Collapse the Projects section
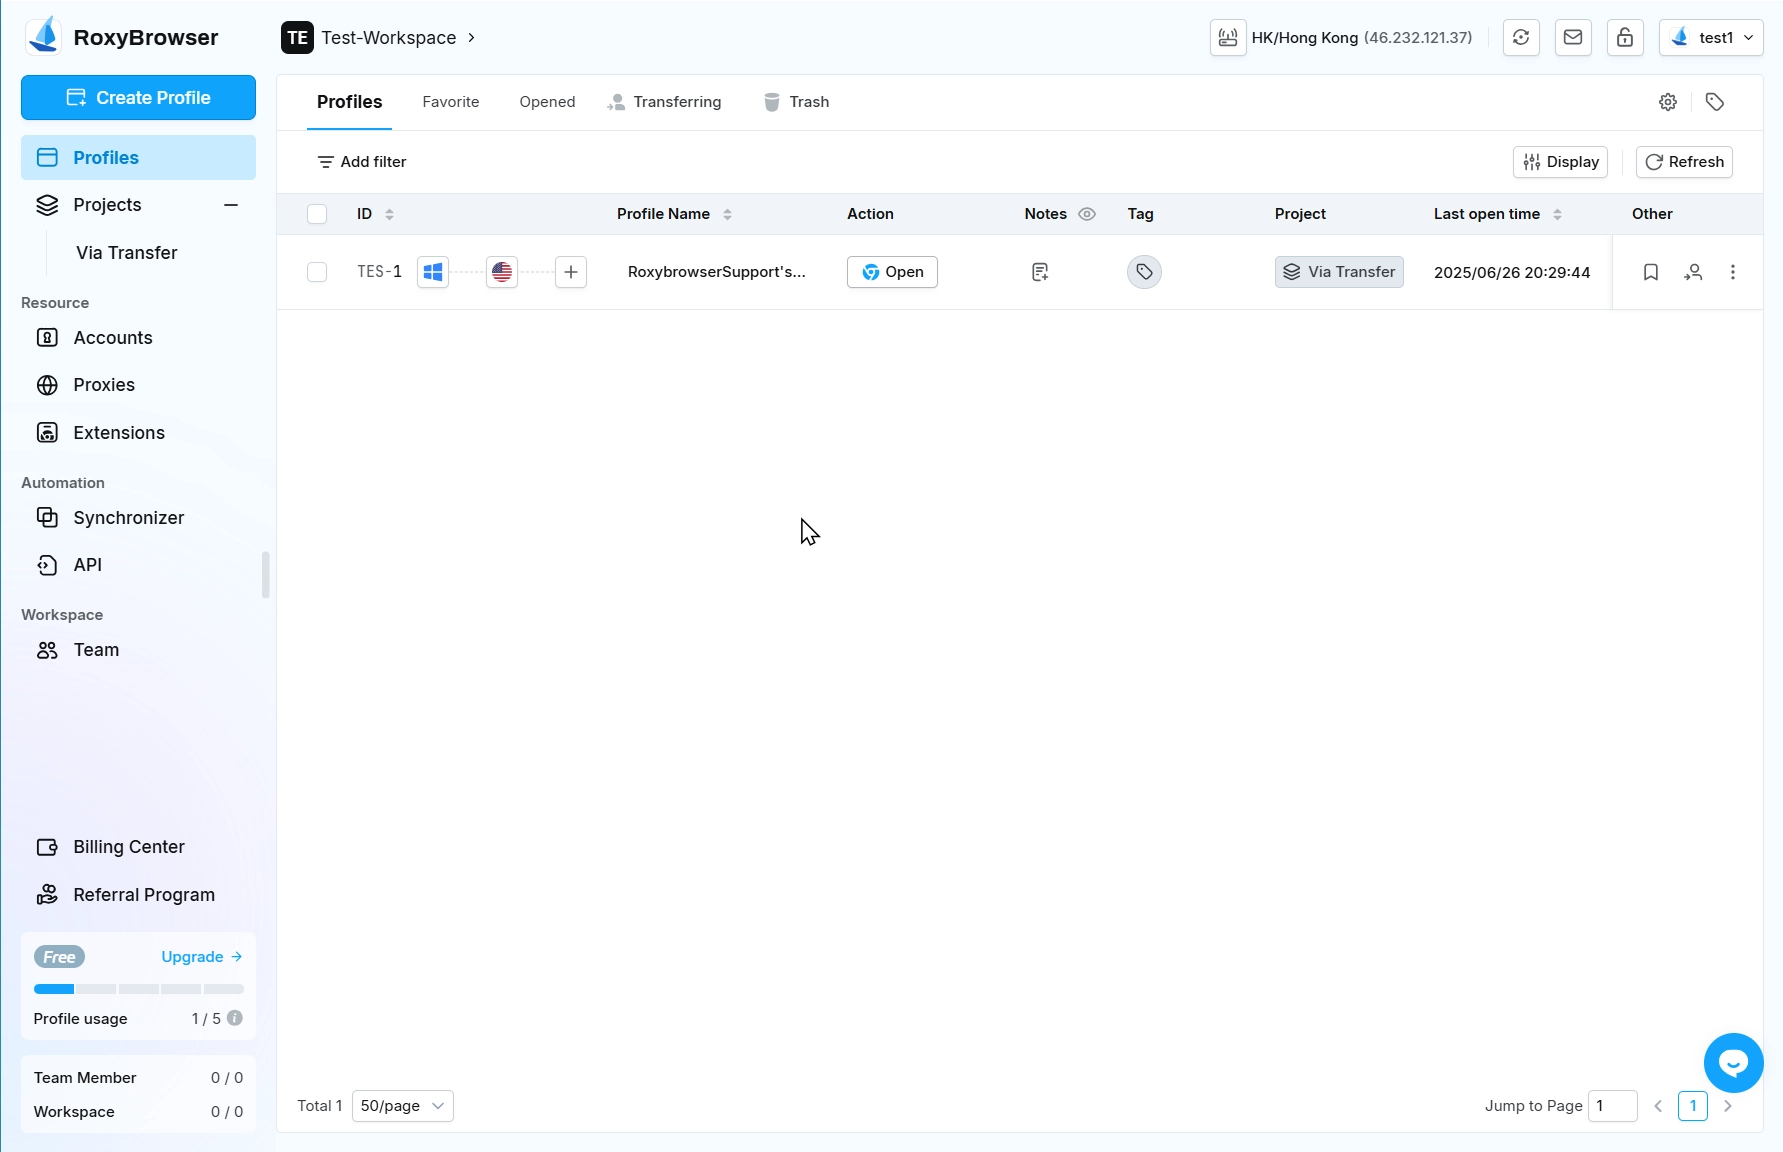The width and height of the screenshot is (1783, 1152). coord(231,205)
